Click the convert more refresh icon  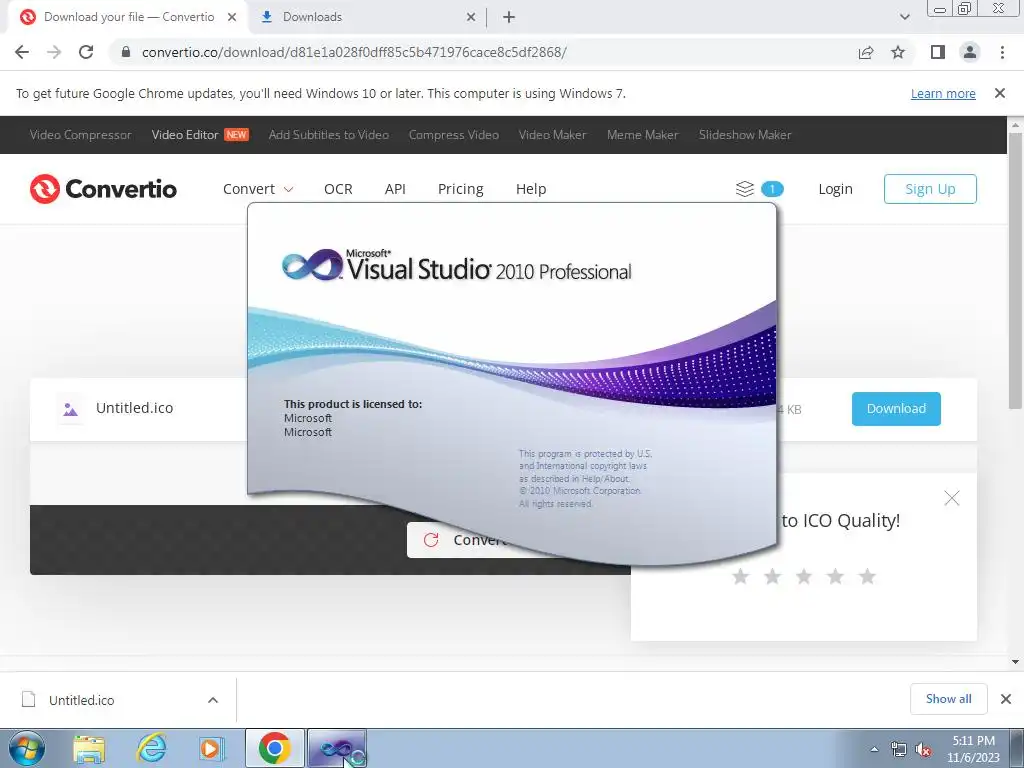click(x=431, y=540)
